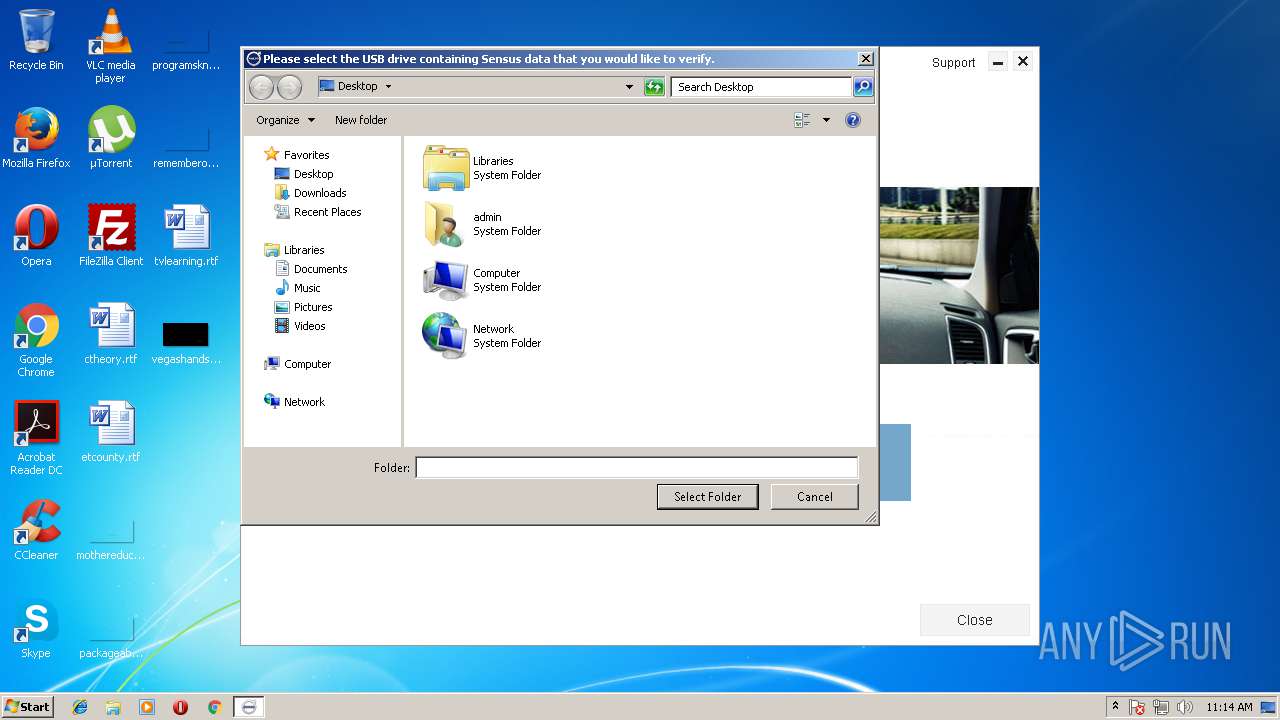The width and height of the screenshot is (1280, 720).
Task: Click the Search Desktop field
Action: point(762,87)
